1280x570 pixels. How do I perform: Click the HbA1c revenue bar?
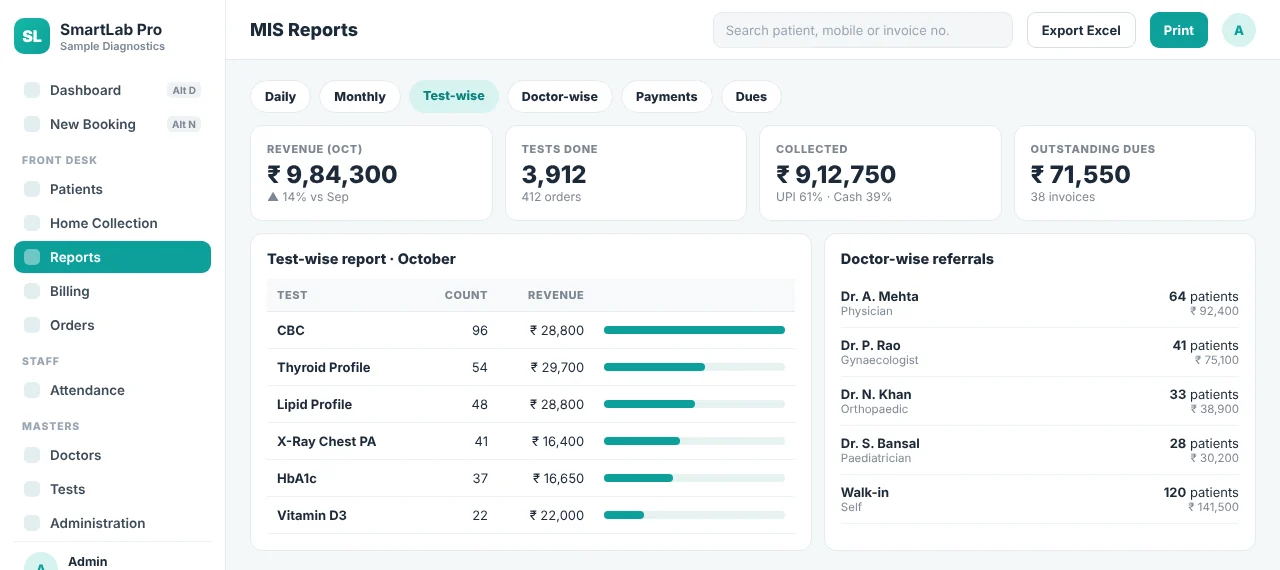click(x=694, y=478)
